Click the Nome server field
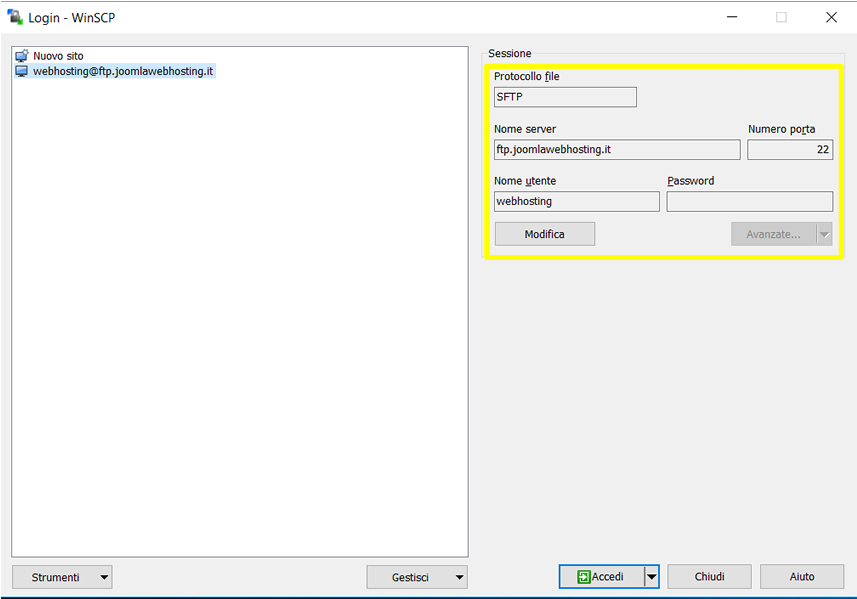Screen dimensions: 857x599 [616, 150]
